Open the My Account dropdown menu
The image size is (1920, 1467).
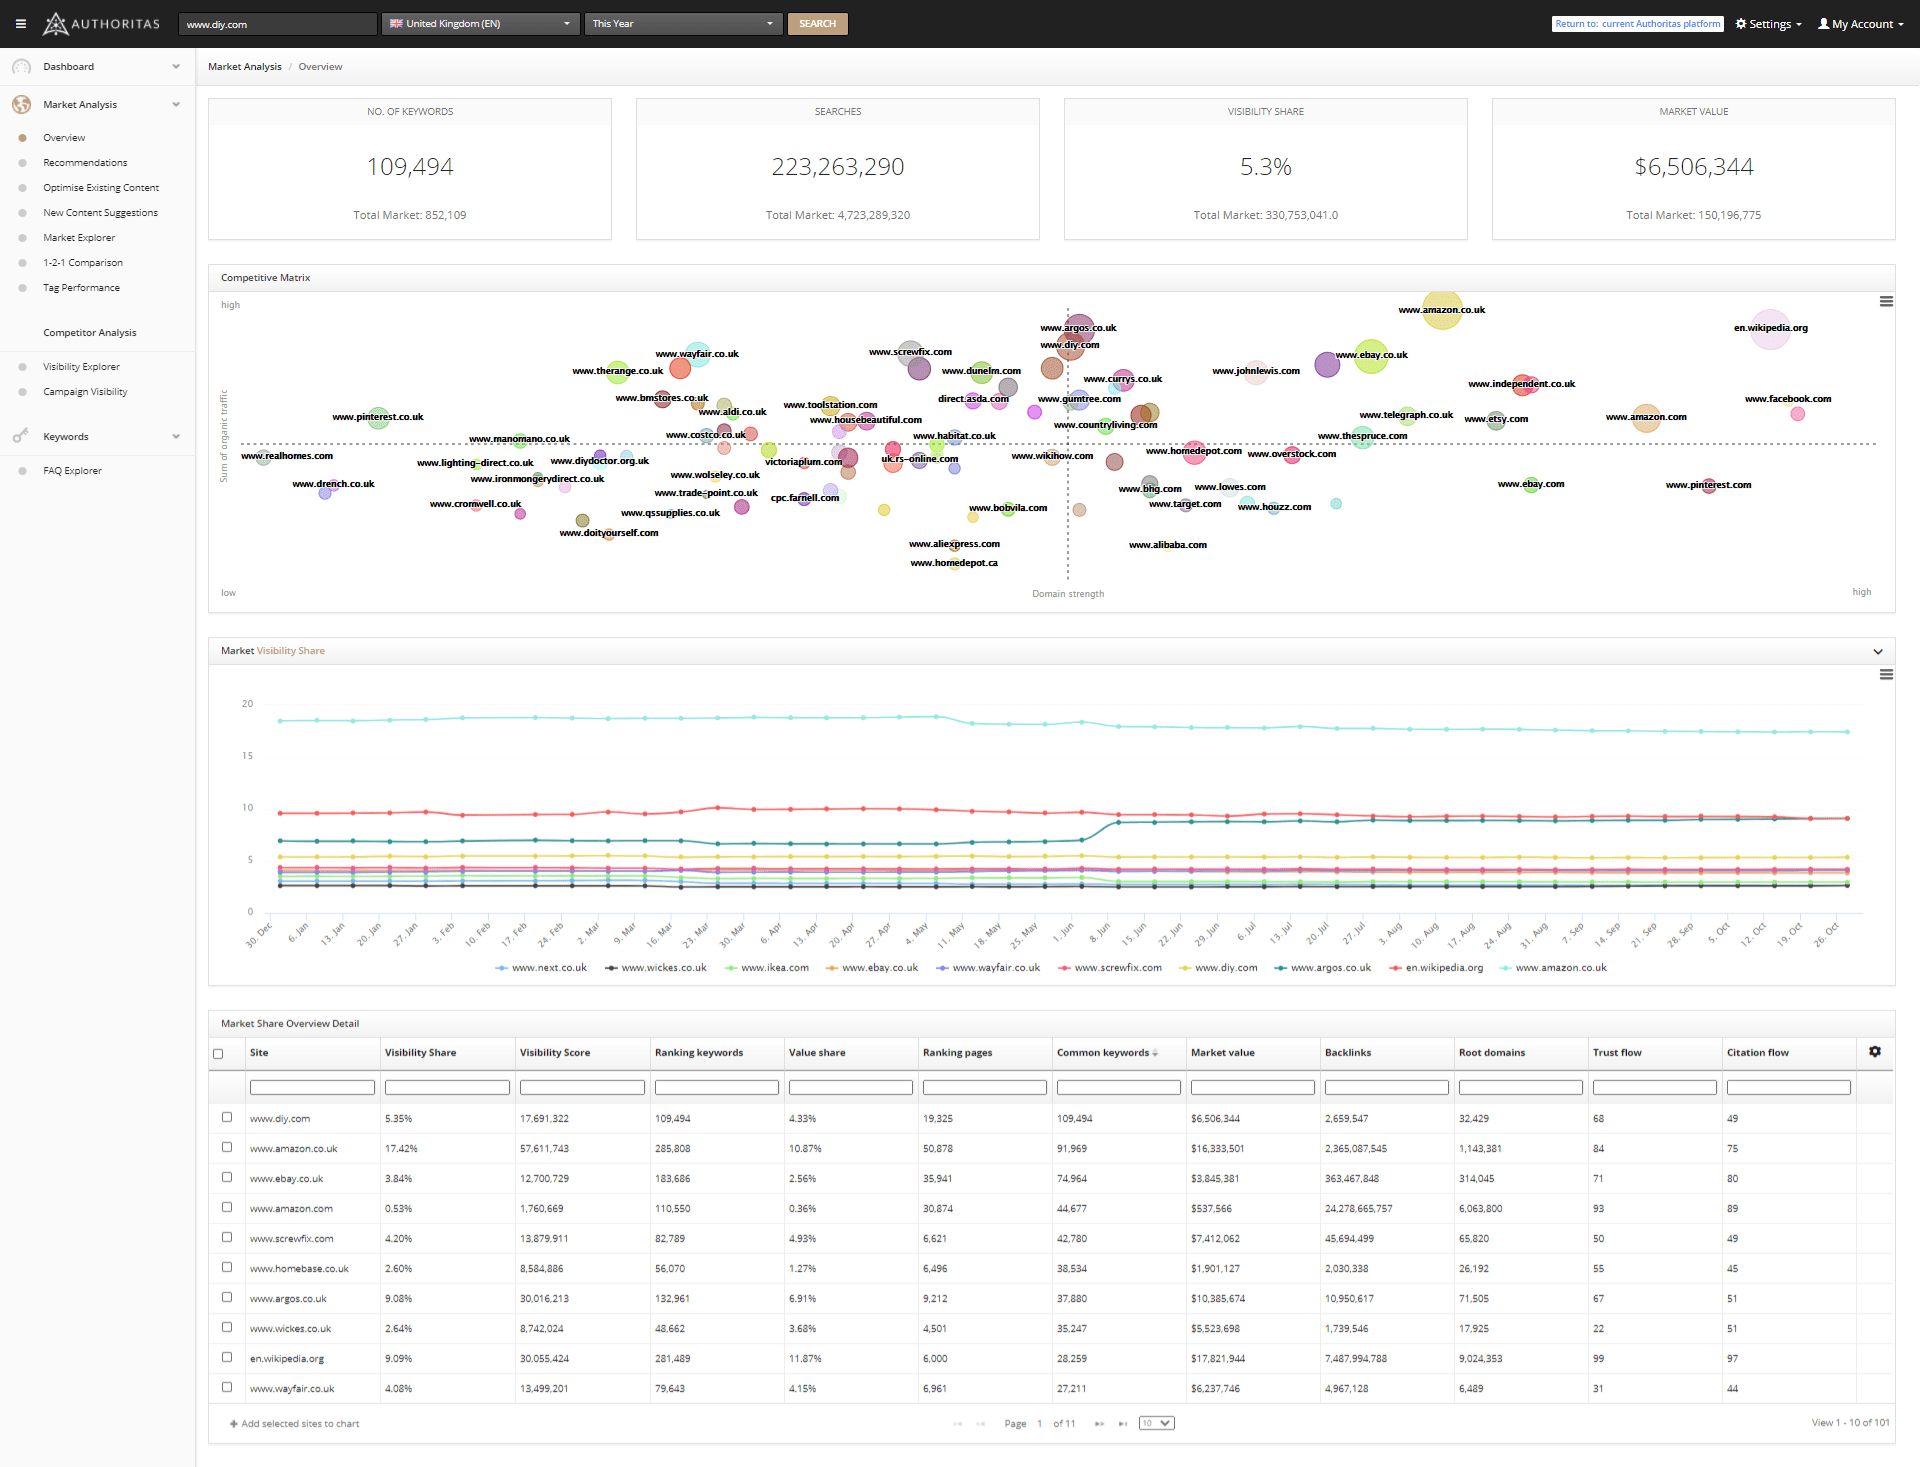tap(1861, 24)
